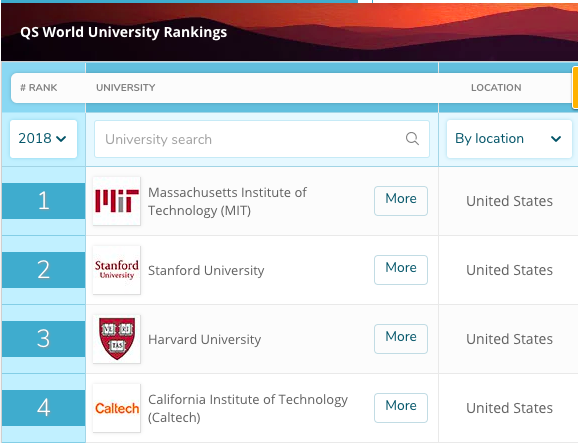The width and height of the screenshot is (578, 443).
Task: Click More for Massachusetts Institute of Technology
Action: tap(401, 201)
